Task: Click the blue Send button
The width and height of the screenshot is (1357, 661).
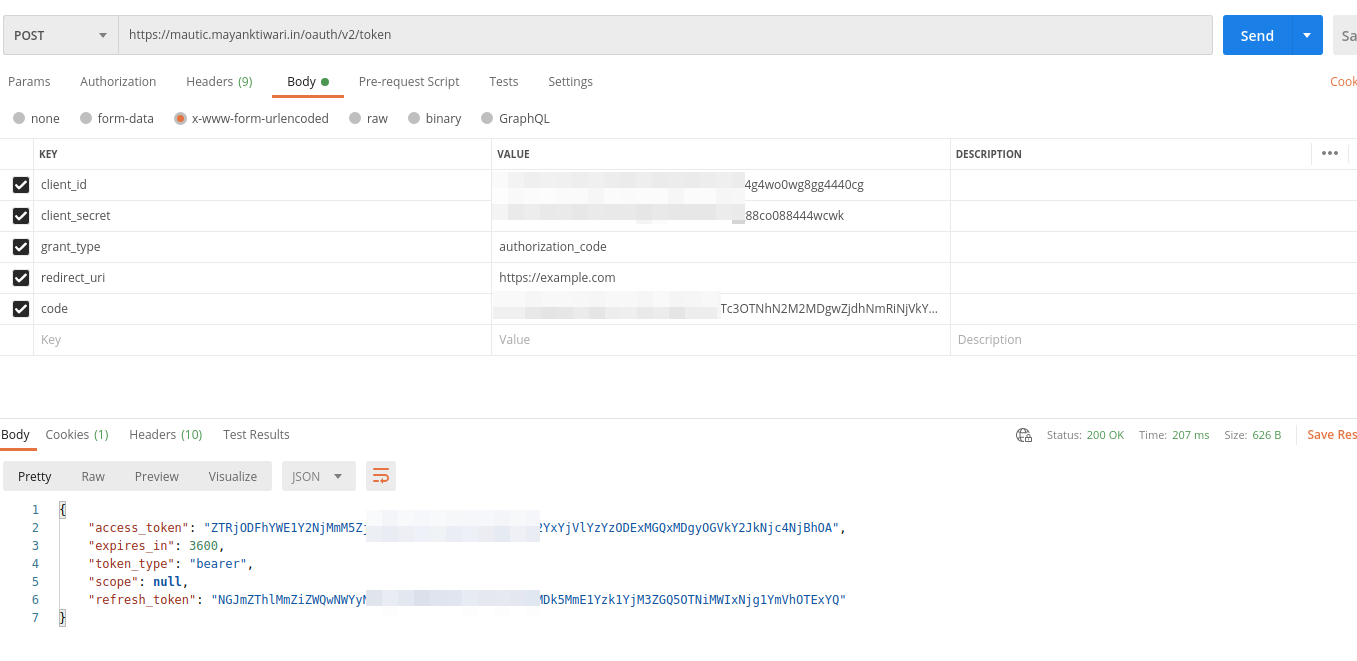Action: (1257, 35)
